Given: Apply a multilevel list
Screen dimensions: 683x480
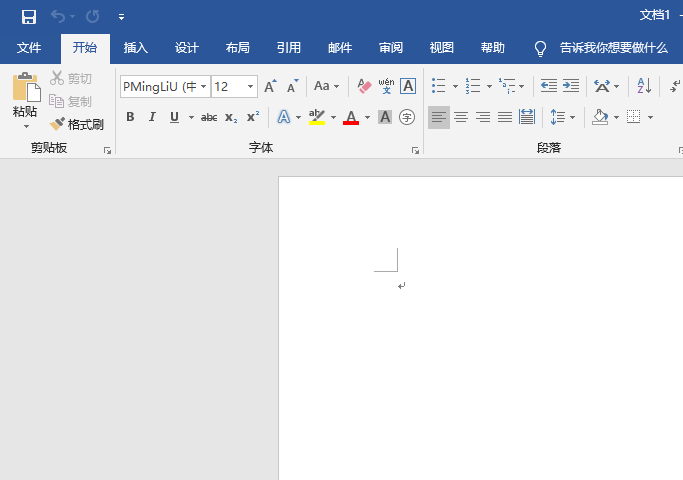Looking at the screenshot, I should click(x=507, y=86).
